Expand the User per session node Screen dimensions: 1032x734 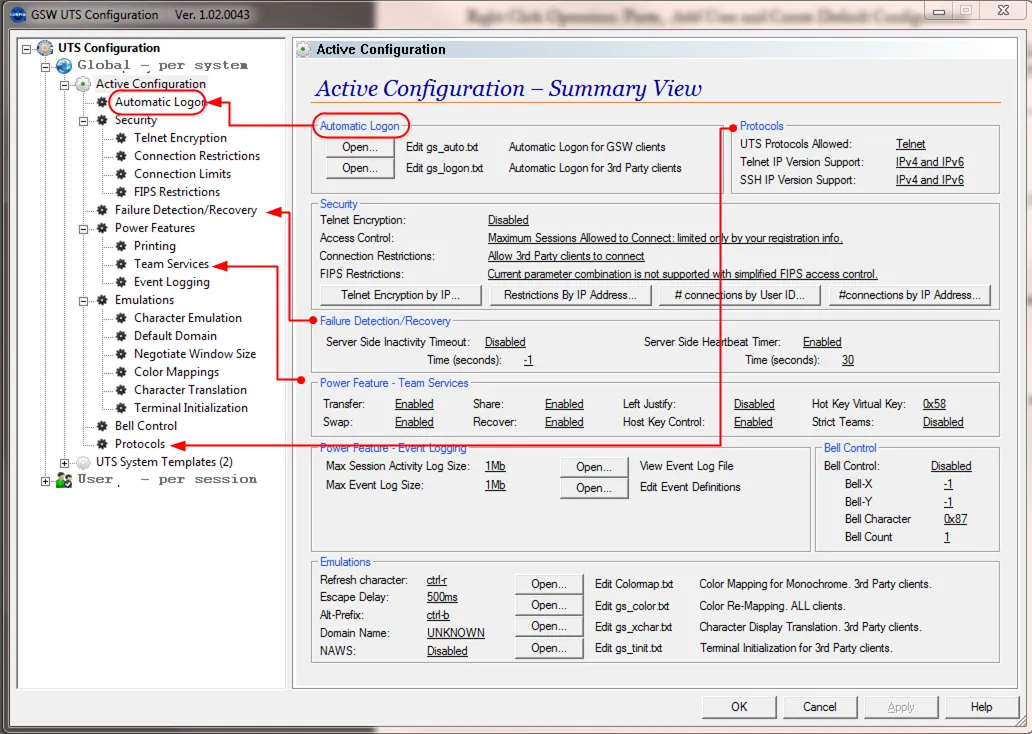(x=45, y=481)
